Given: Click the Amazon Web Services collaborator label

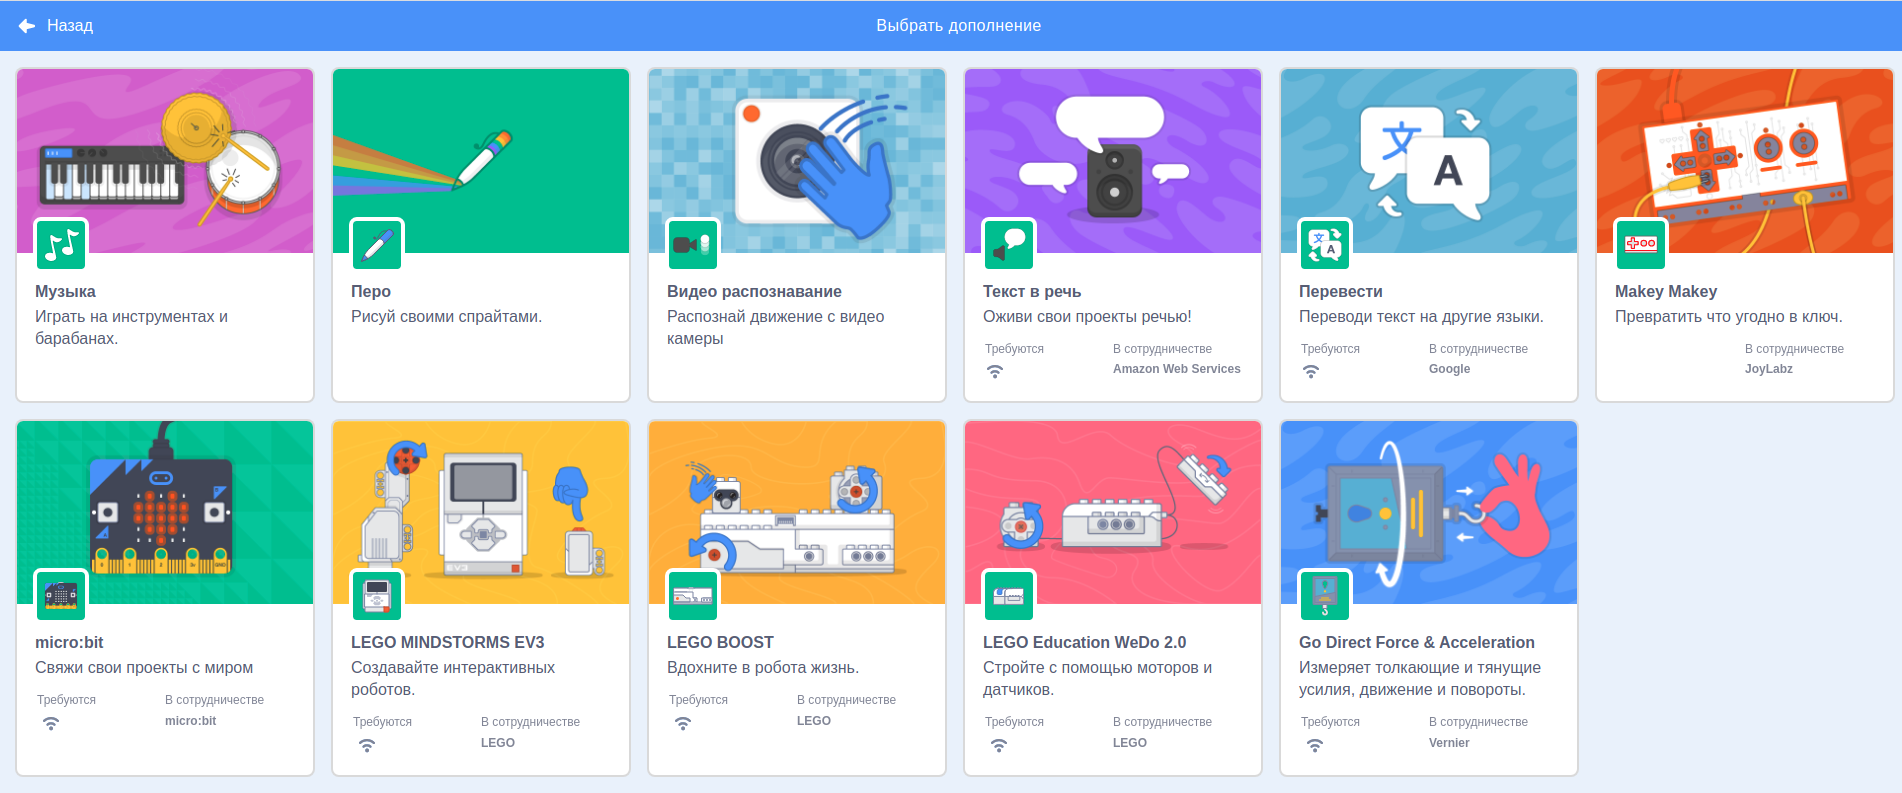Looking at the screenshot, I should pos(1177,369).
